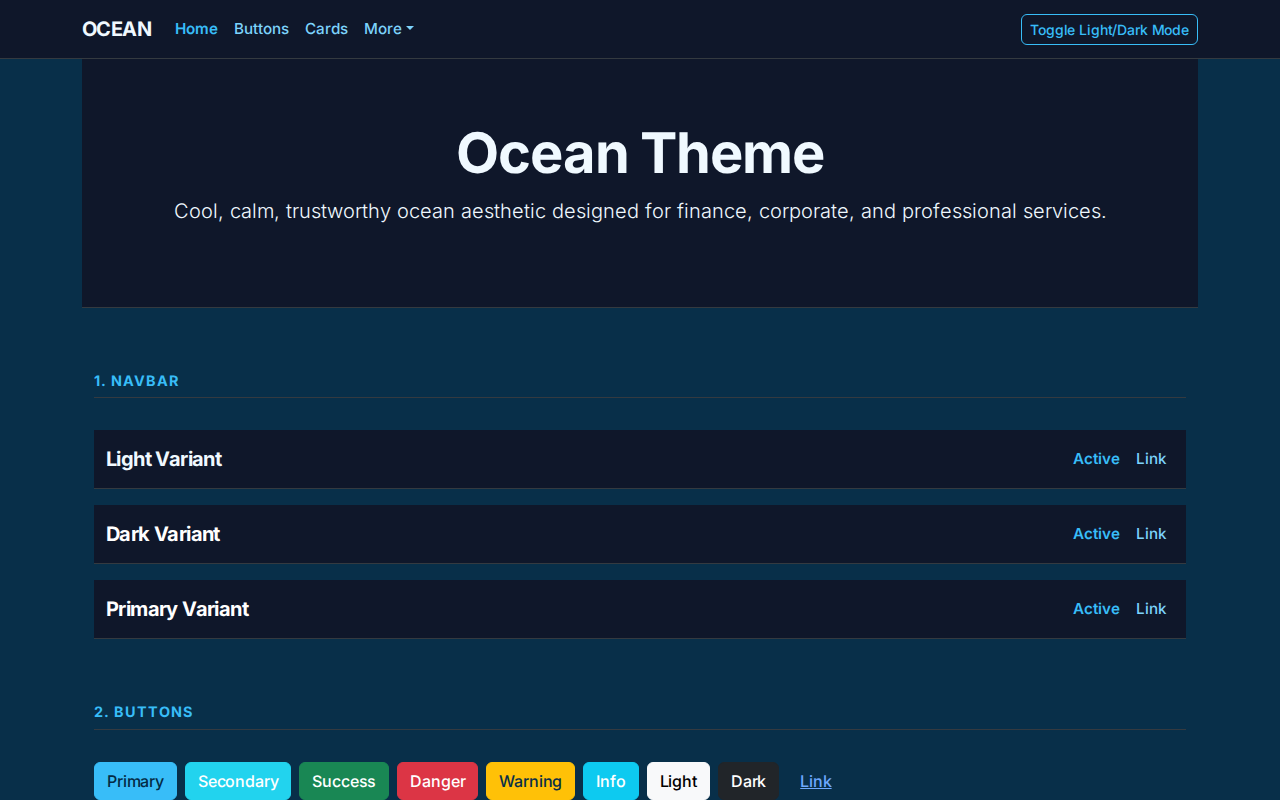Click the blue Primary button
This screenshot has height=800, width=1280.
click(x=135, y=781)
